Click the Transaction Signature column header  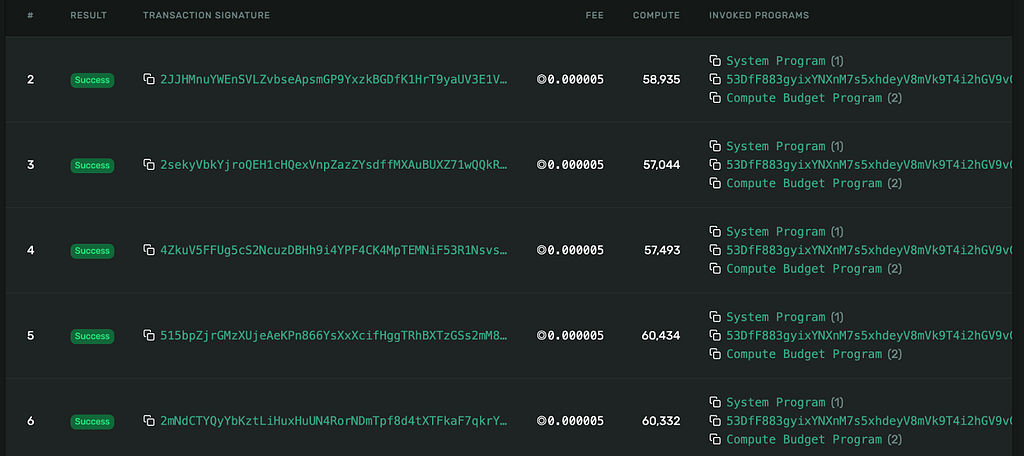[206, 15]
